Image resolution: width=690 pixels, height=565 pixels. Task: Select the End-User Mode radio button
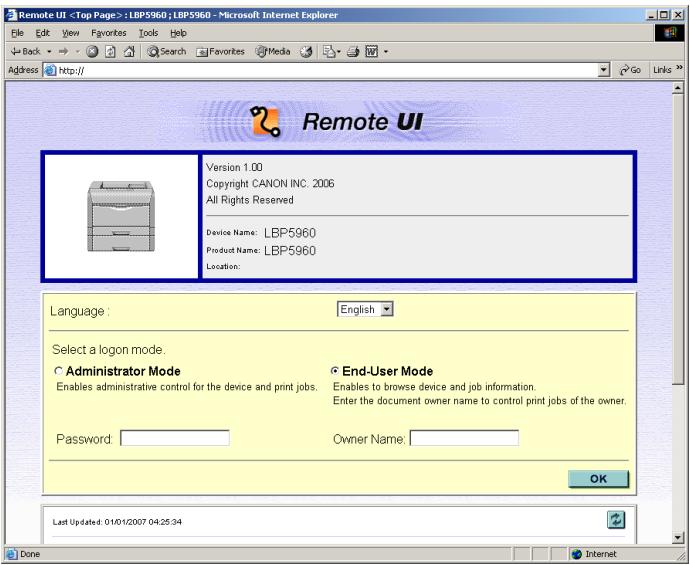tap(335, 371)
